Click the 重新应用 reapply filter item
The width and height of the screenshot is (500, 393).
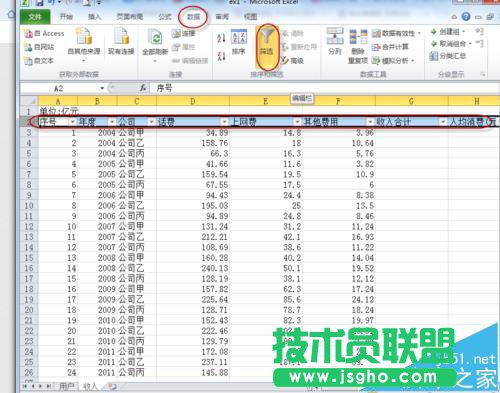299,47
